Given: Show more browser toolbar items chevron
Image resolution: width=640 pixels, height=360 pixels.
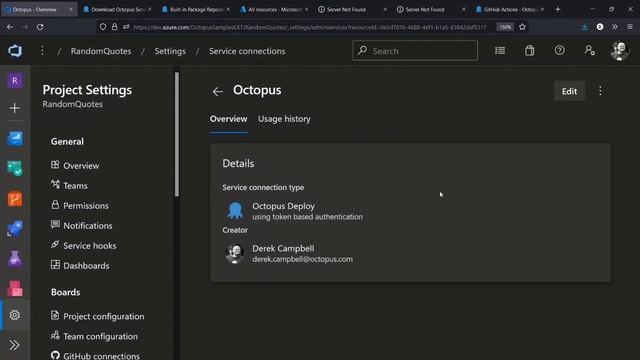Looking at the screenshot, I should point(615,27).
